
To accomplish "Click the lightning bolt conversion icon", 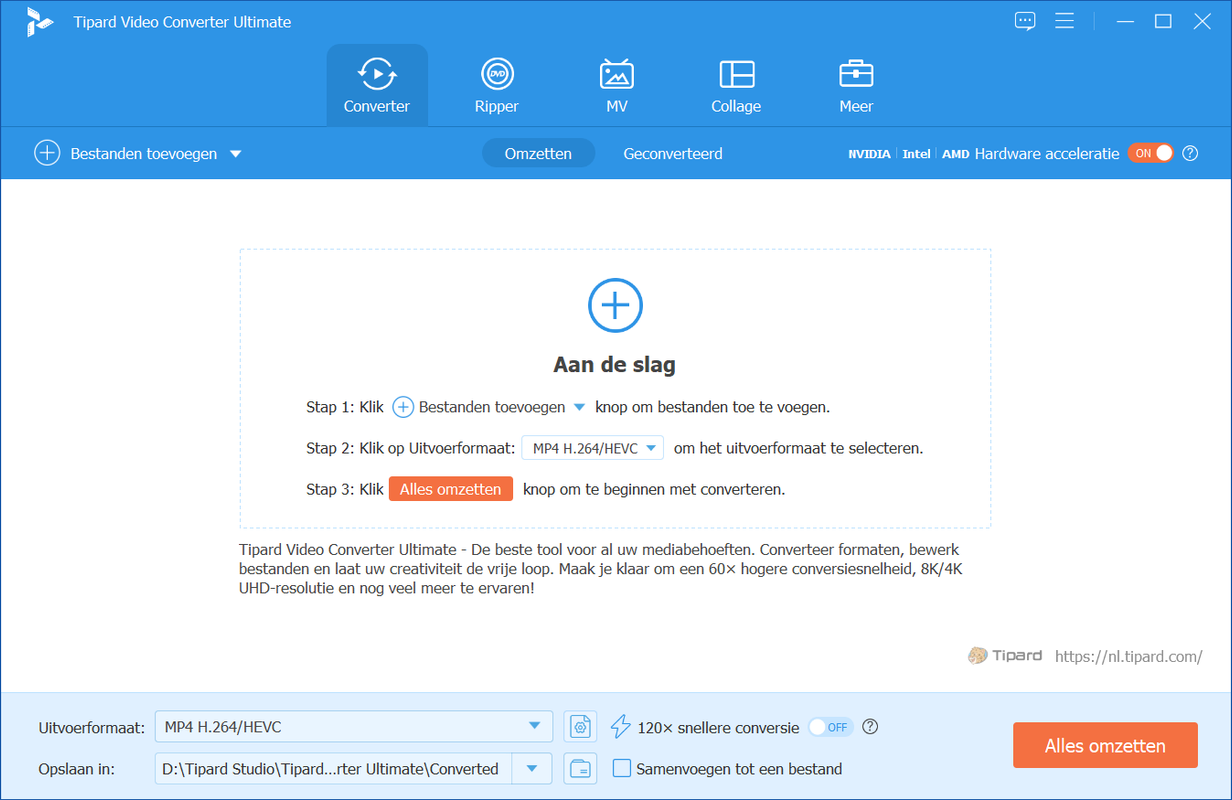I will tap(621, 727).
